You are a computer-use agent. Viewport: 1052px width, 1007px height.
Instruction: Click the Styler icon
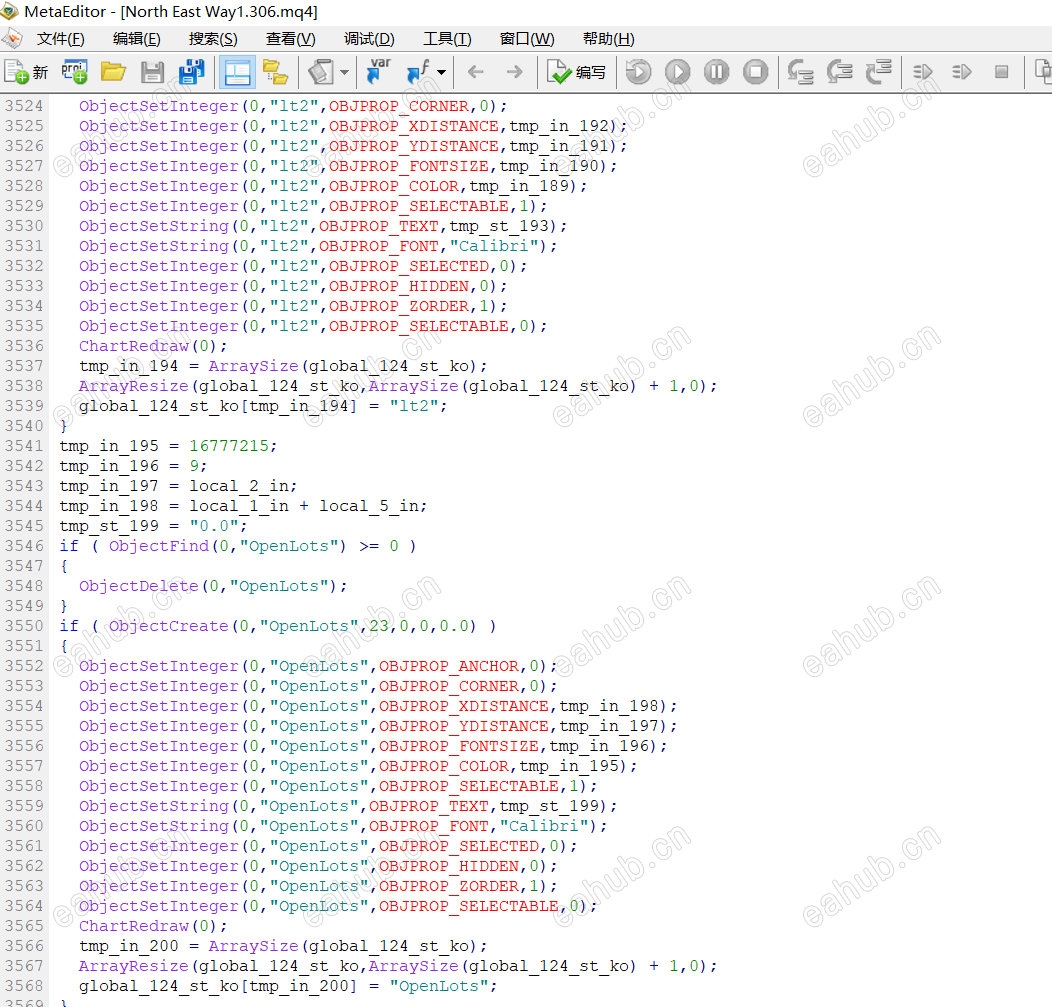[321, 72]
